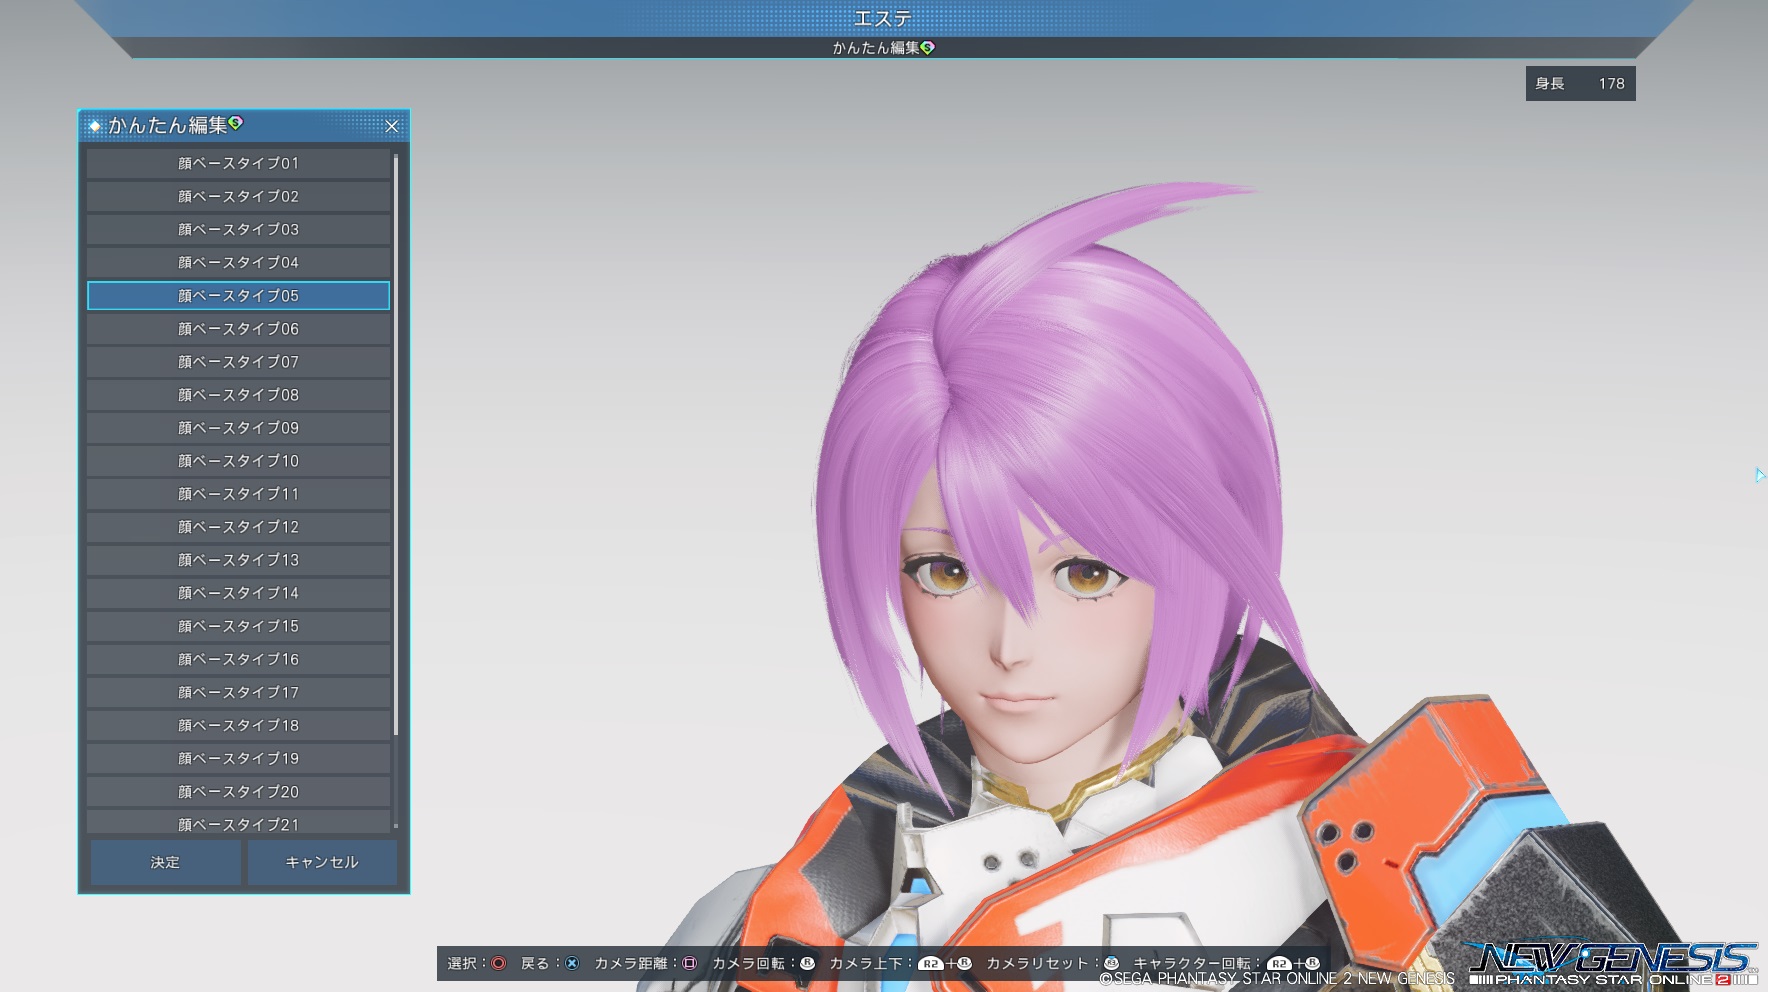Click the R2 icon beside キャラクター回転
The height and width of the screenshot is (992, 1768).
1278,964
